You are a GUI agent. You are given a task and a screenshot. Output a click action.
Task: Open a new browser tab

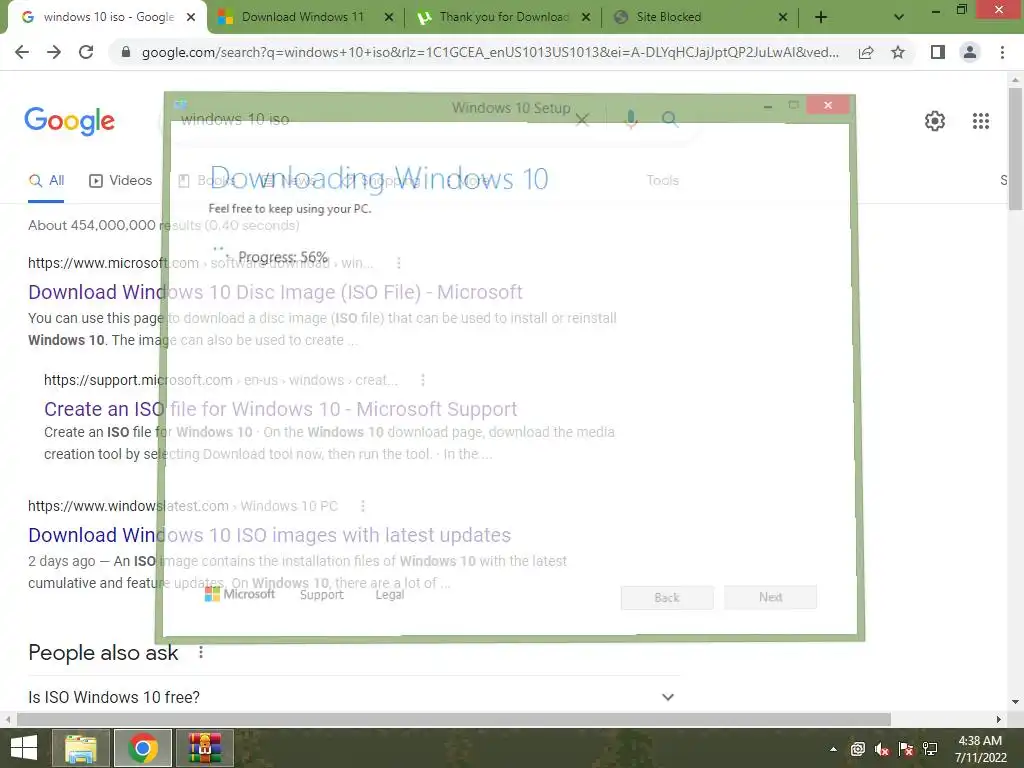click(x=821, y=18)
